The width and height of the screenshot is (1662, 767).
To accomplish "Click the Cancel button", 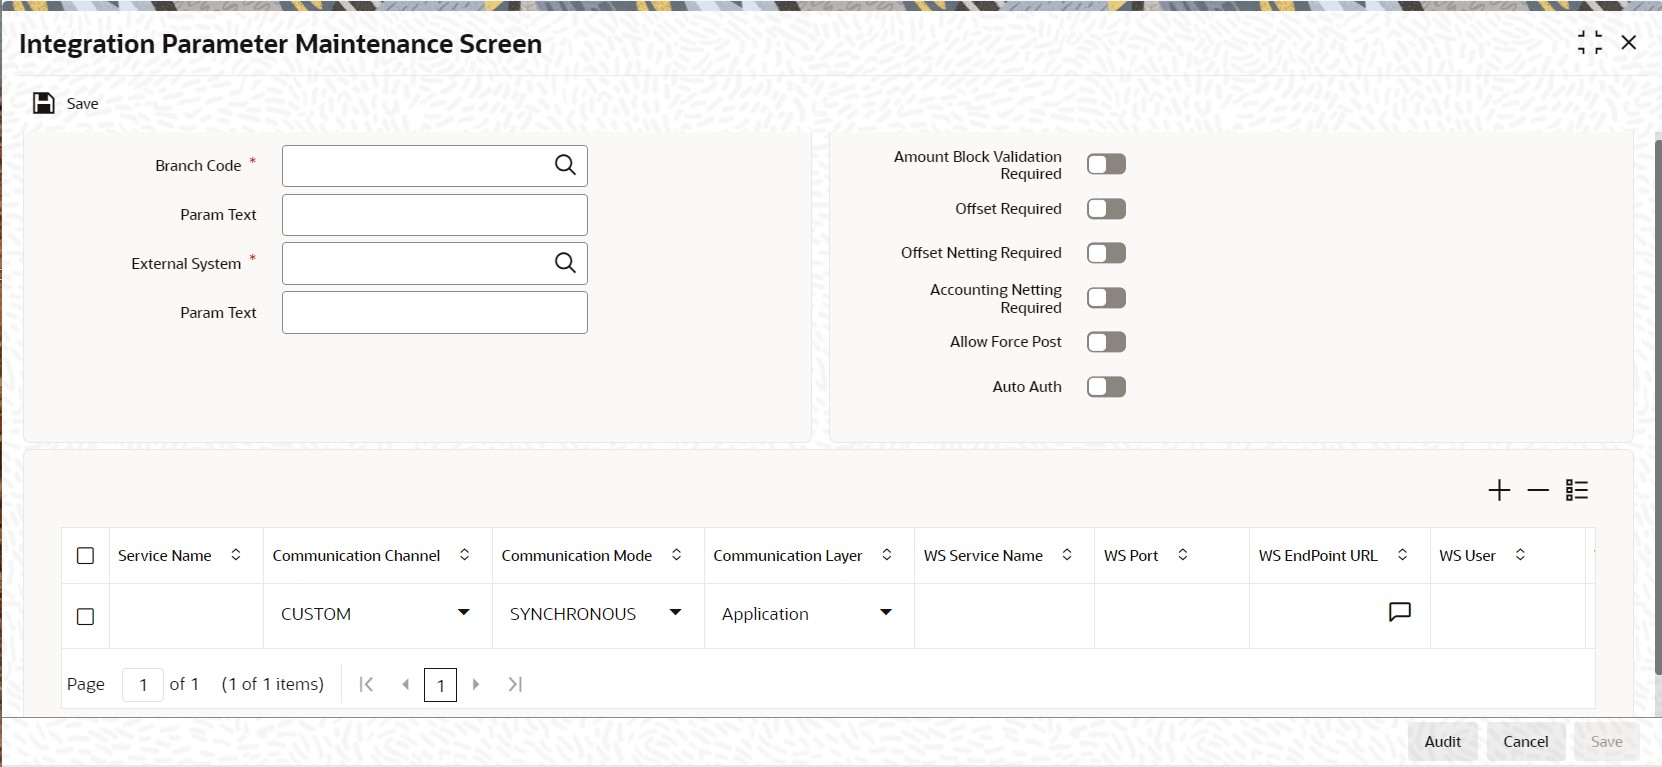I will pos(1526,741).
